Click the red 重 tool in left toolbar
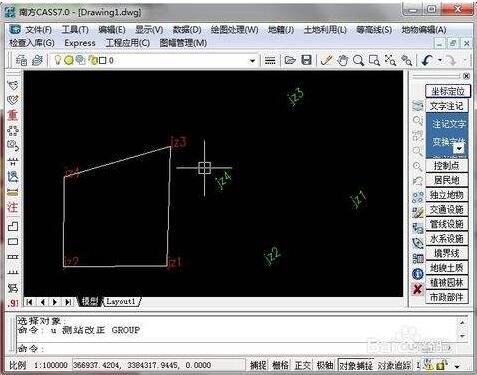477x375 pixels. [13, 115]
